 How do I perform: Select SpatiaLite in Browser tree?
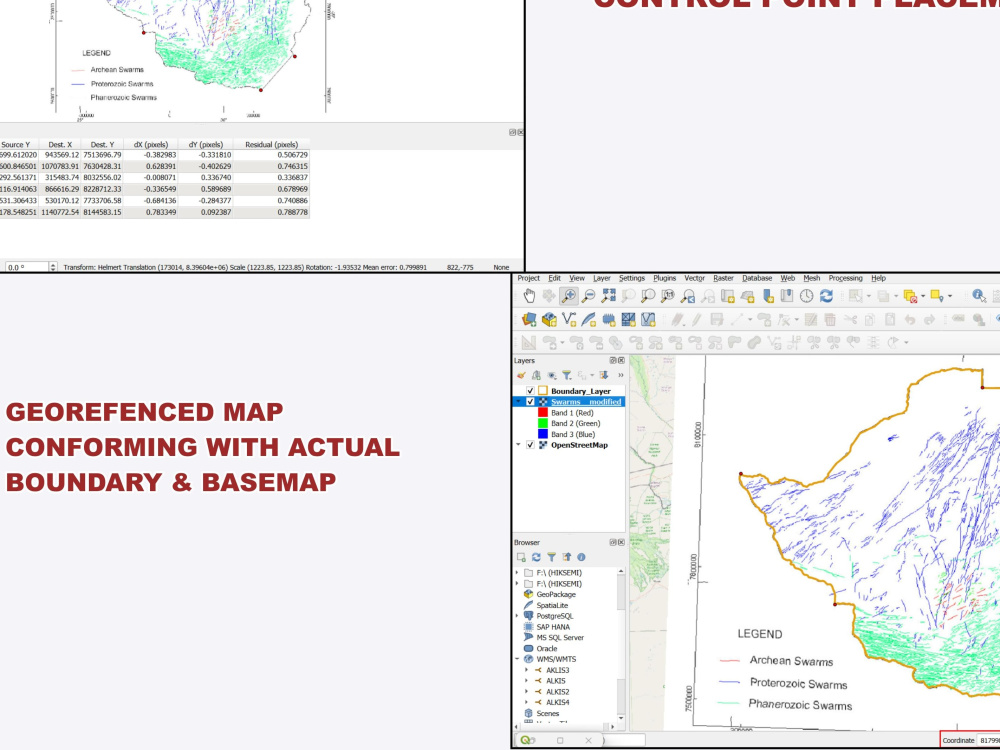(552, 605)
